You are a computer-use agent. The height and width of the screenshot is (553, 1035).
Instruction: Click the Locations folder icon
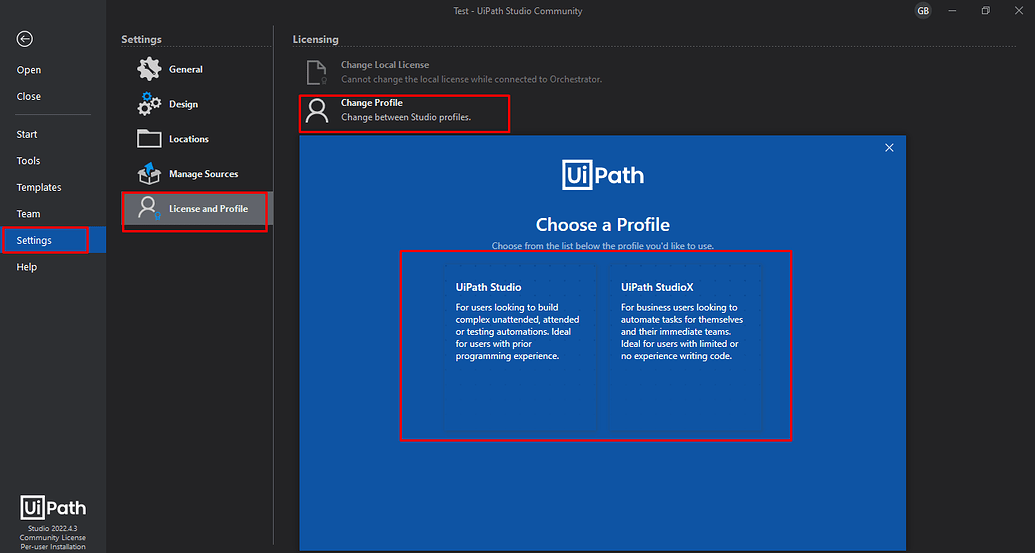click(x=149, y=139)
